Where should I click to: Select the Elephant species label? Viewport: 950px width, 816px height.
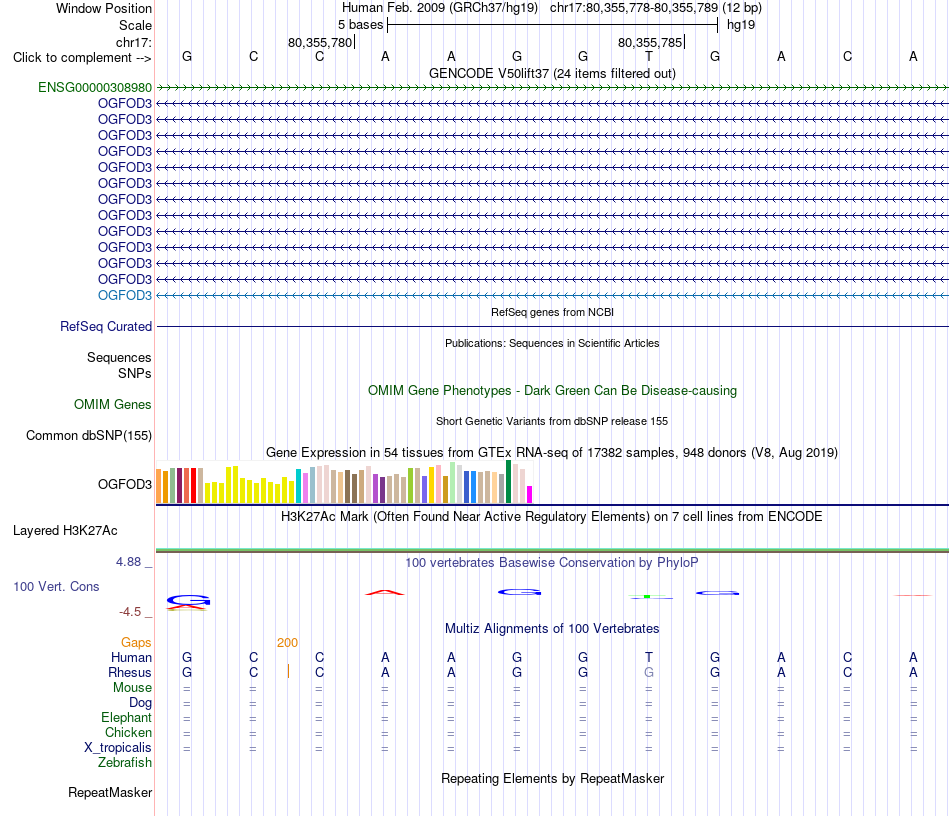click(x=126, y=717)
